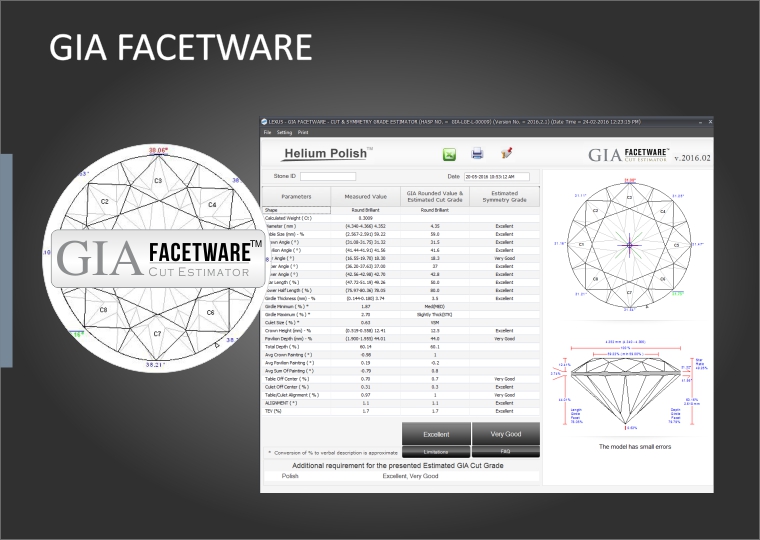
Task: Click the printer icon in the toolbar
Action: pyautogui.click(x=477, y=154)
